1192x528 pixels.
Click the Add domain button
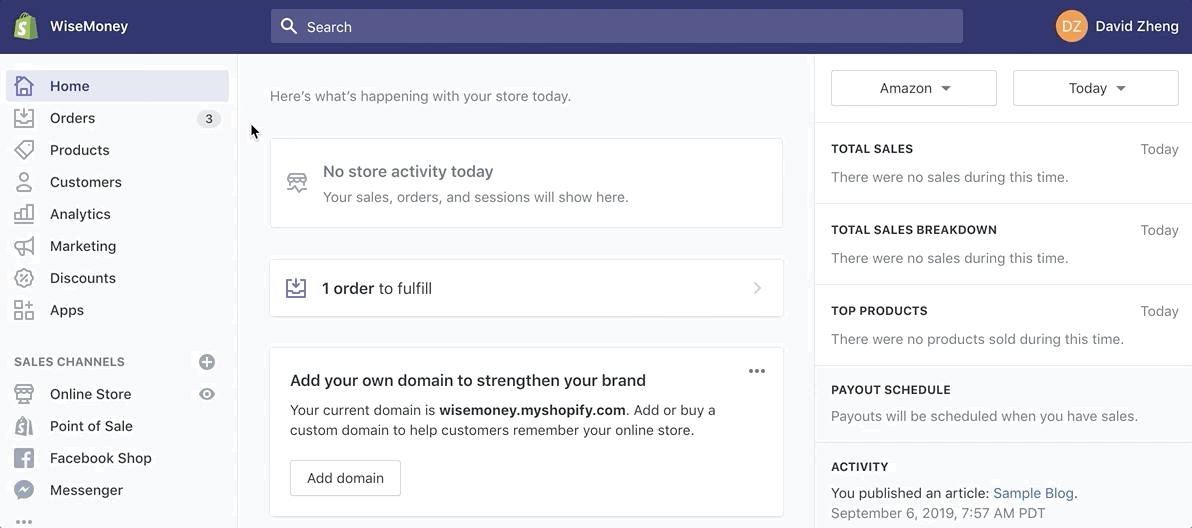click(x=345, y=478)
